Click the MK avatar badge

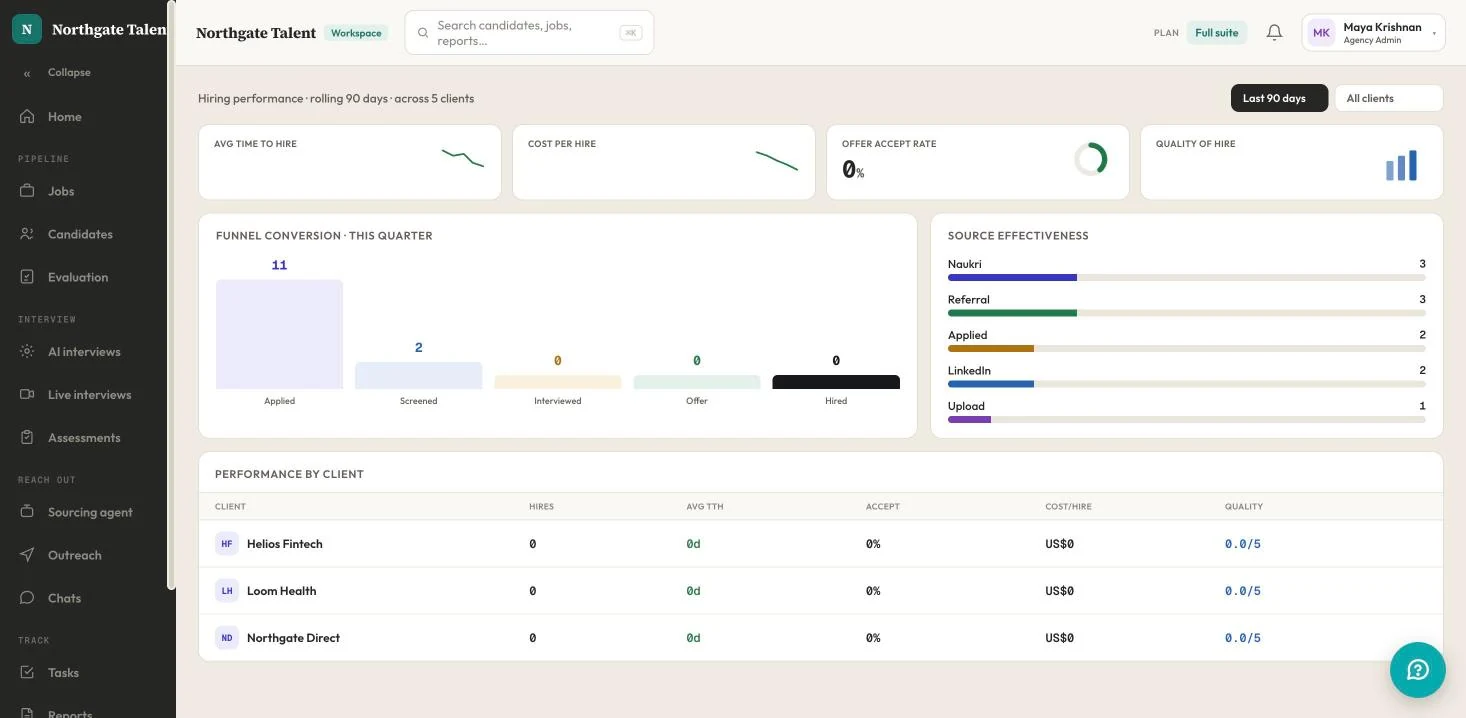1321,33
